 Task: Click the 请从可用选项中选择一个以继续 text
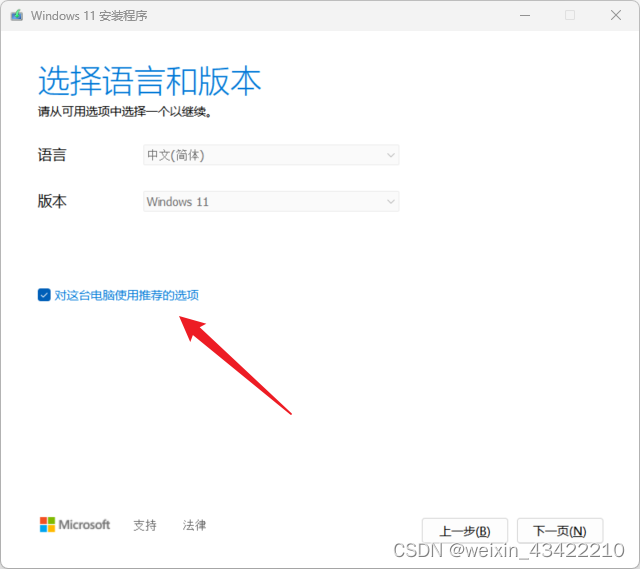125,111
